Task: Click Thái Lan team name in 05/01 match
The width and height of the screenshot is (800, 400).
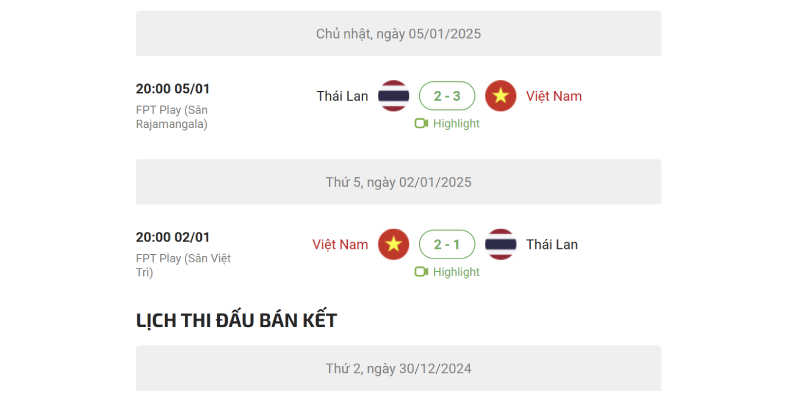Action: [342, 96]
